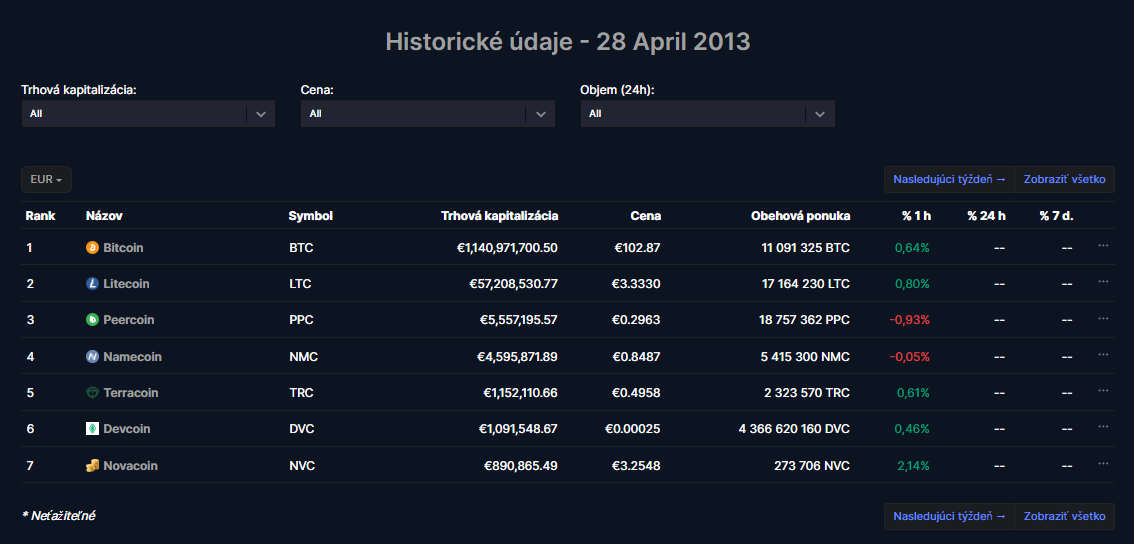Click the Namecoin logo icon
Image resolution: width=1134 pixels, height=544 pixels.
point(93,357)
